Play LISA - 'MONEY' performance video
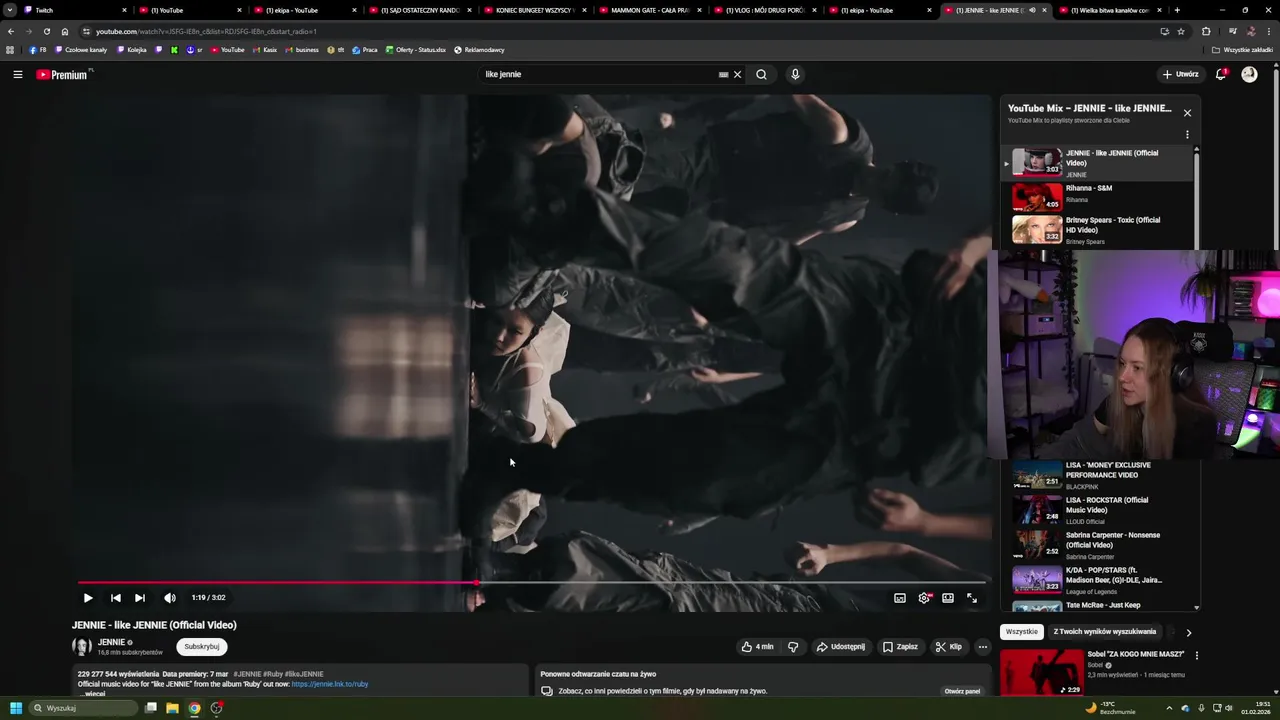This screenshot has height=720, width=1280. point(1097,475)
